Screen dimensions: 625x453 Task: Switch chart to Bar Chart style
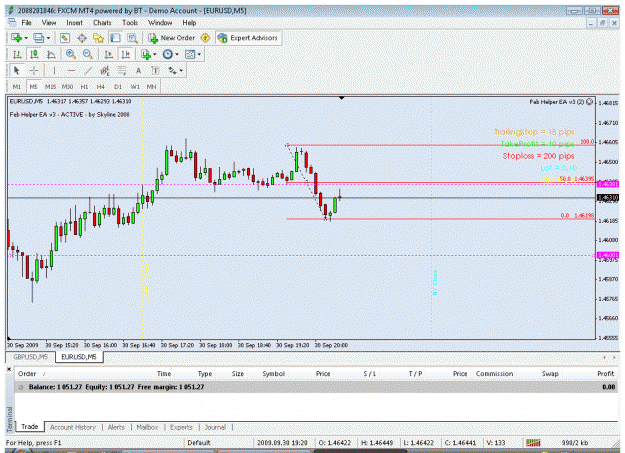[17, 54]
